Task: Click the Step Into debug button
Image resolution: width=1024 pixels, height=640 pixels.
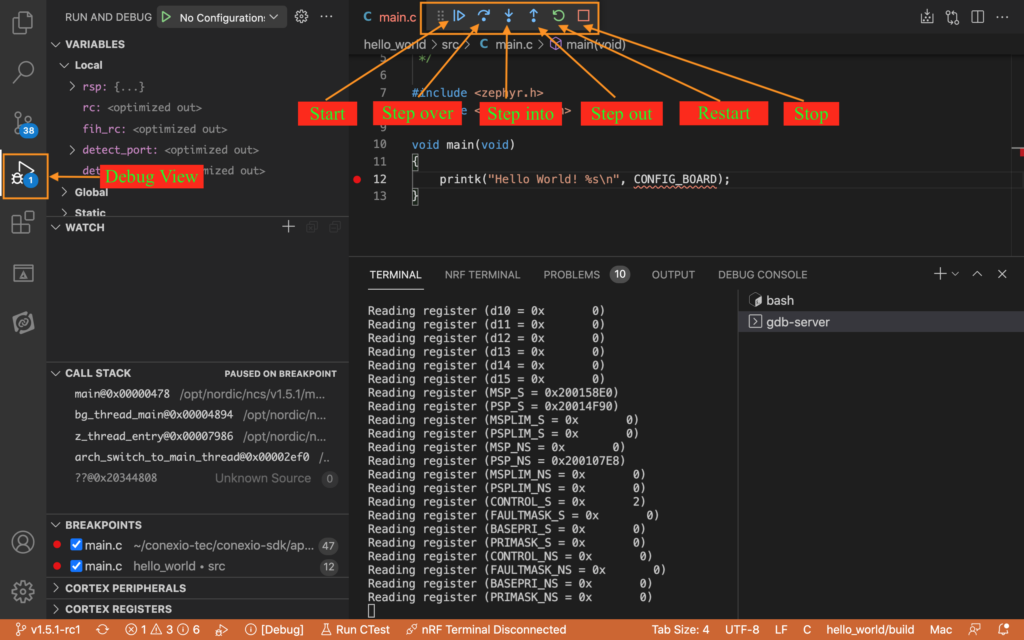Action: click(x=509, y=16)
